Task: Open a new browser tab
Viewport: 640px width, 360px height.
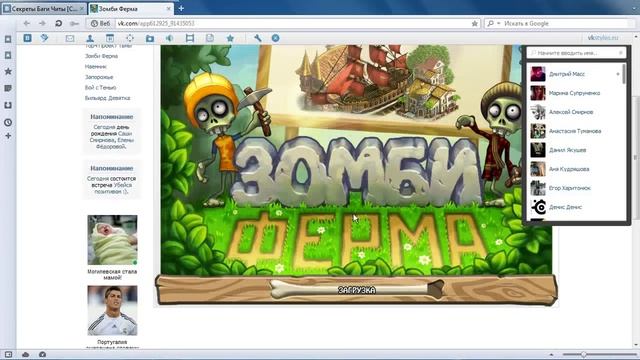Action: pos(181,8)
